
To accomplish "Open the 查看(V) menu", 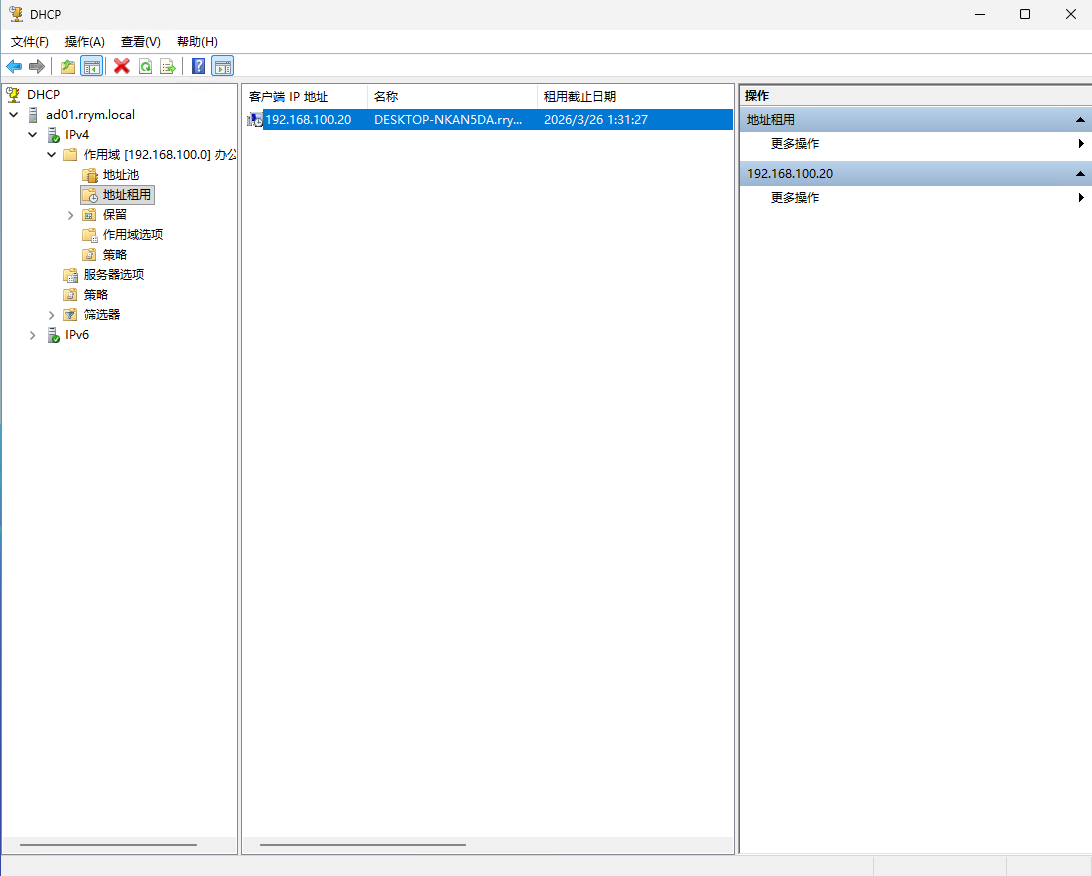I will point(140,41).
